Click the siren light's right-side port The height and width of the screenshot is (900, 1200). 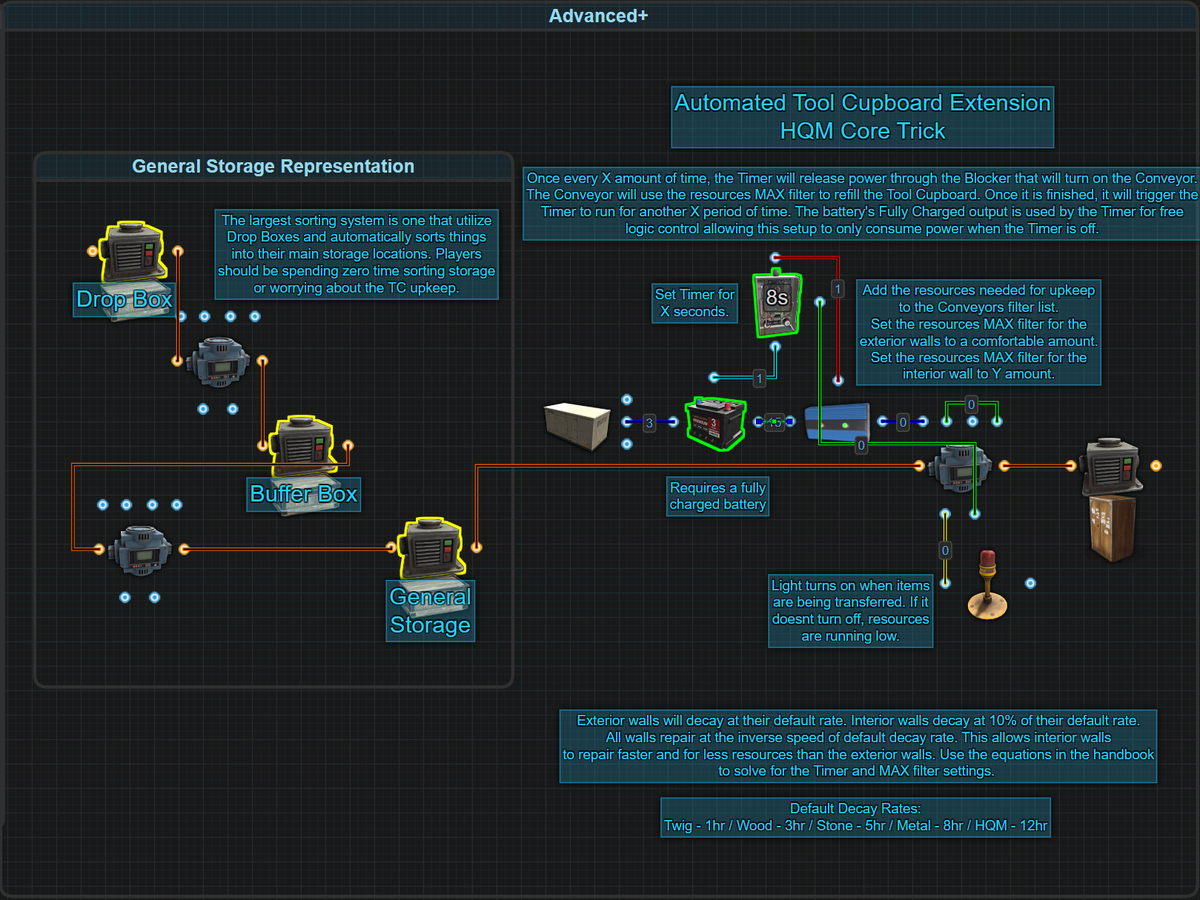coord(1031,583)
